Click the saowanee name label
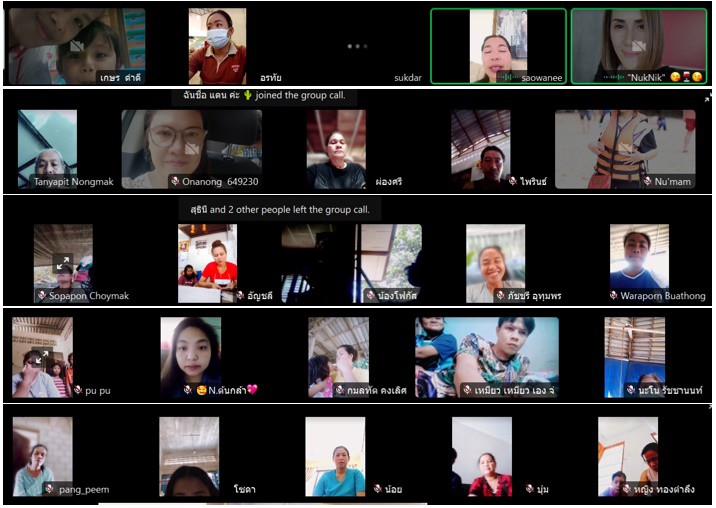 click(543, 76)
